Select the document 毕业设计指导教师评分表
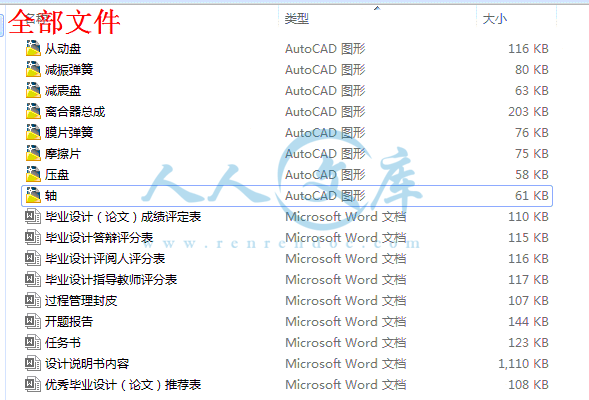Screen dimensions: 589x400 (x=111, y=280)
